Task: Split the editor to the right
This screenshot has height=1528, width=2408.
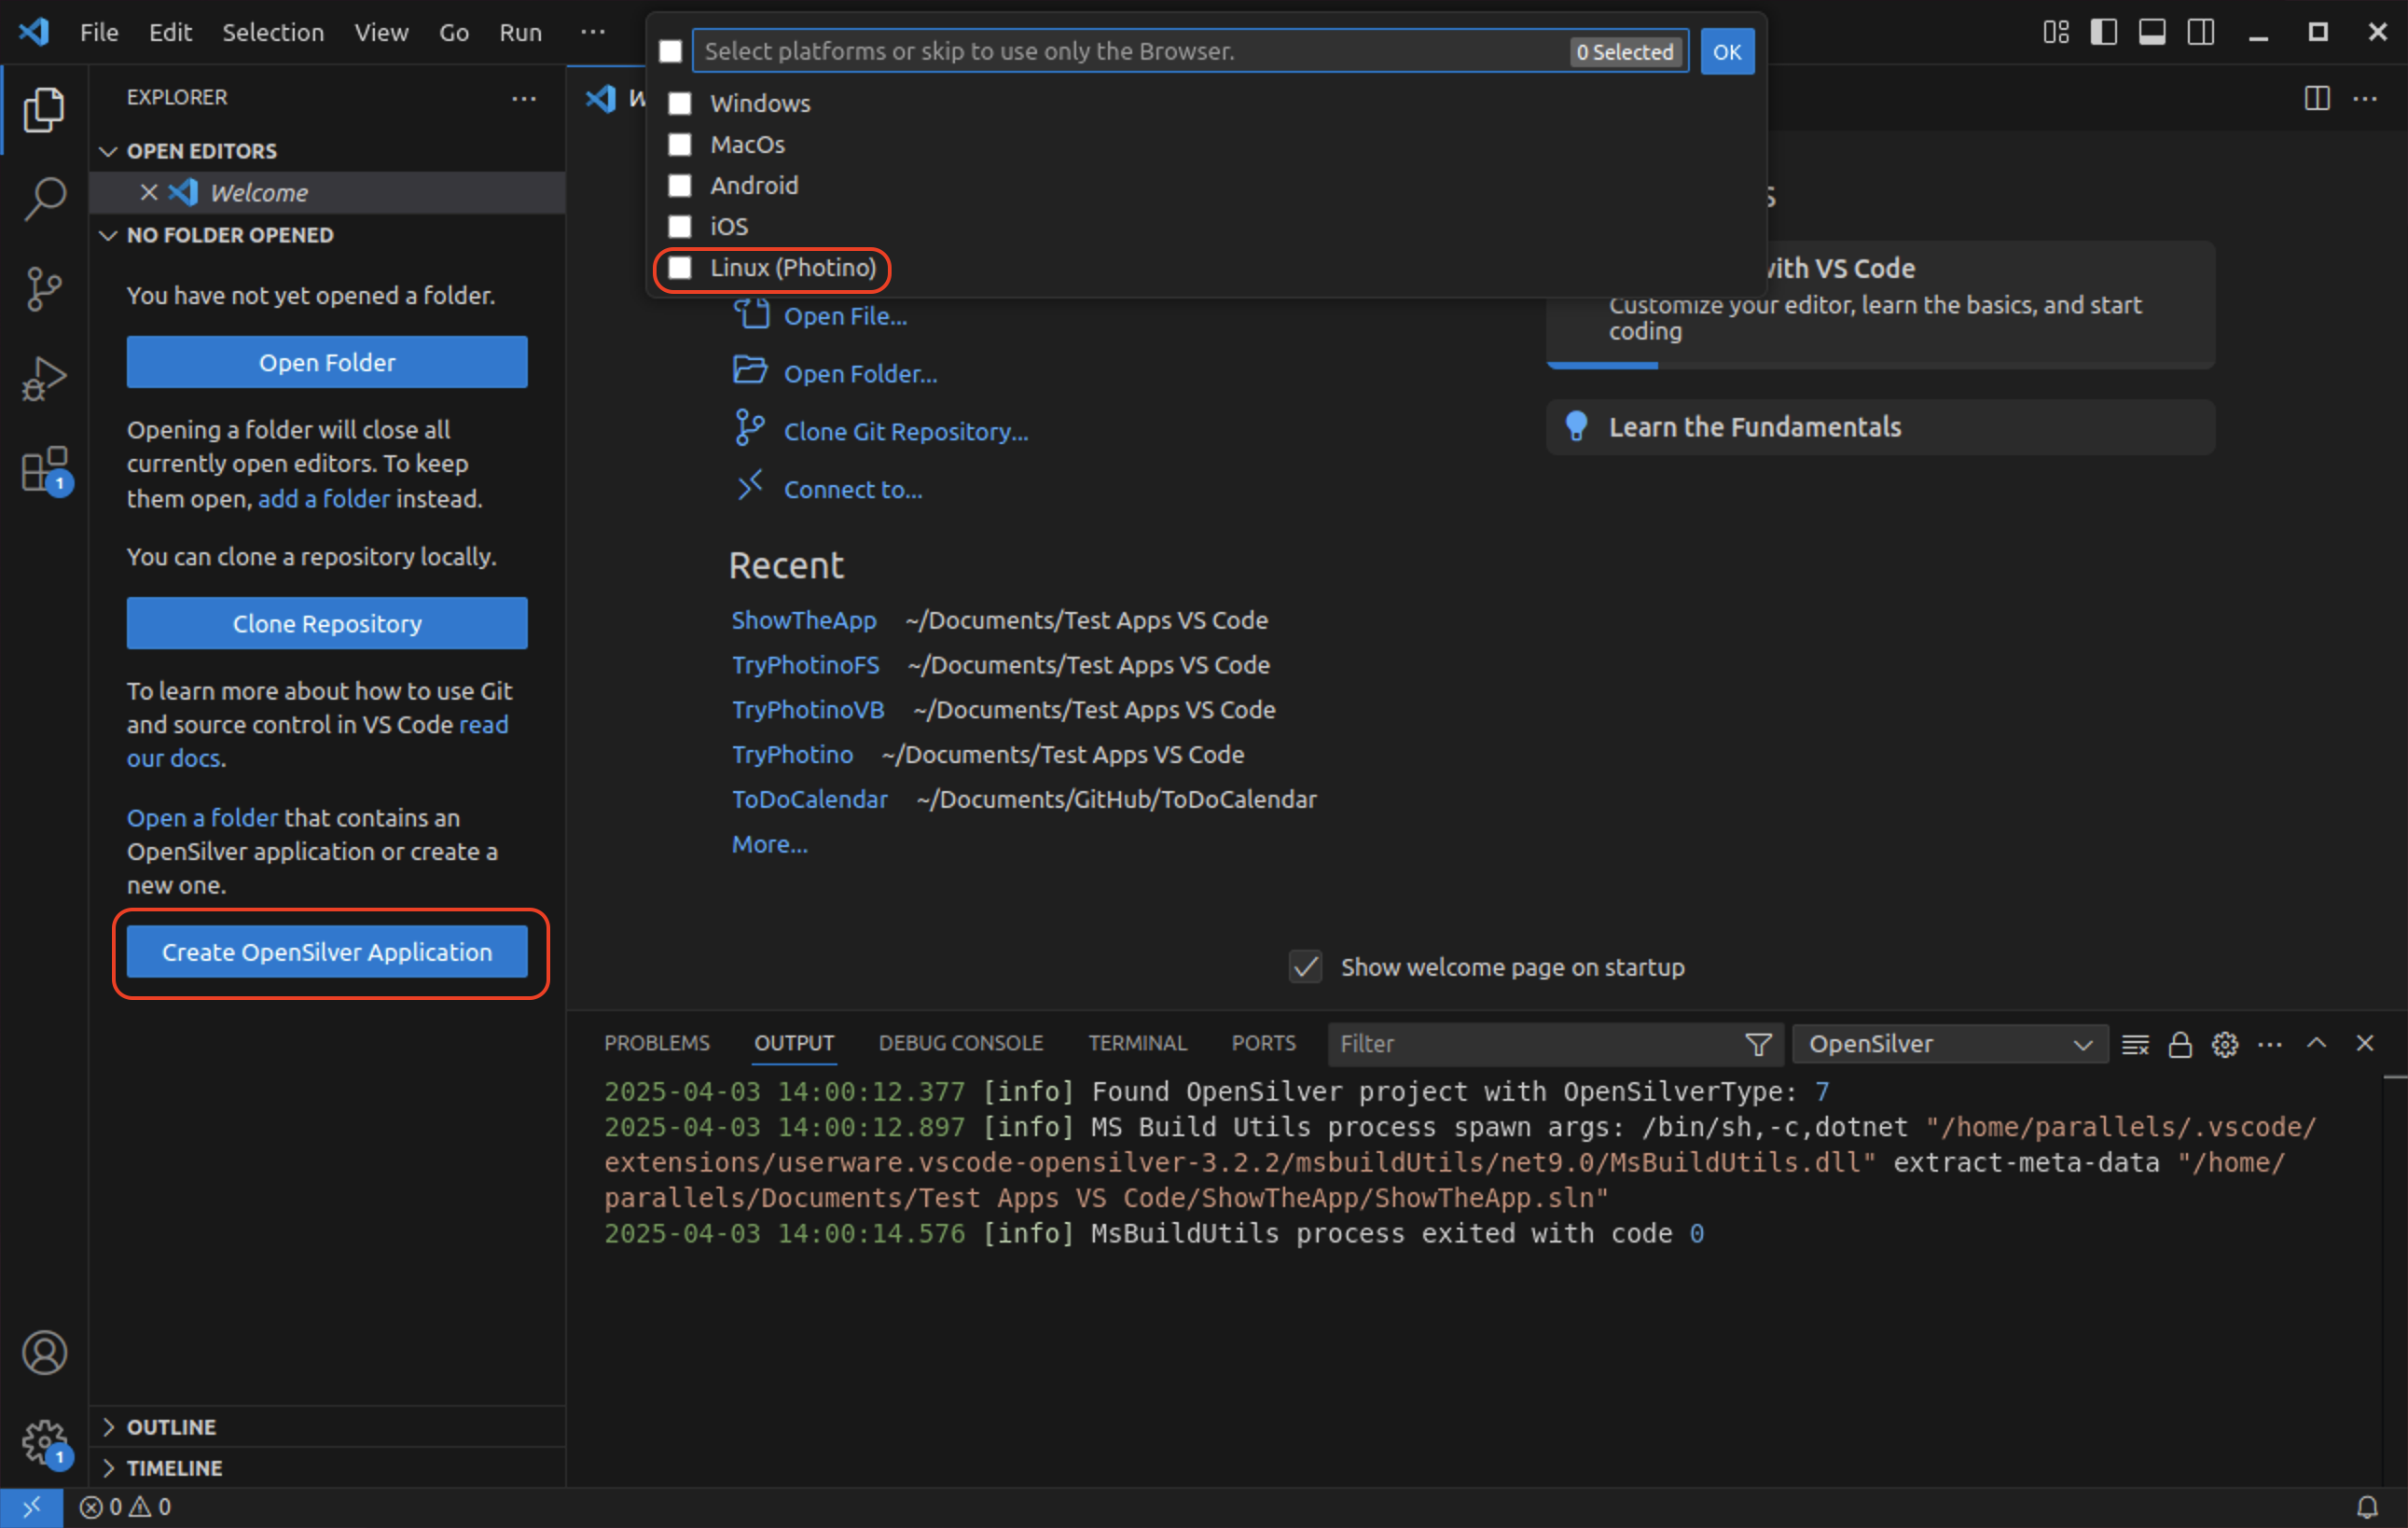Action: 2316,98
